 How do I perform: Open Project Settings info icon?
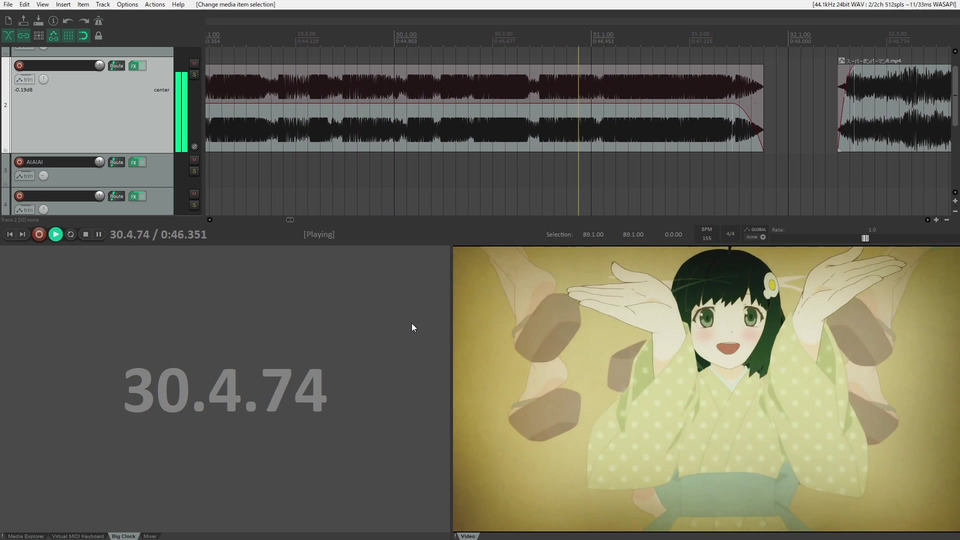(53, 20)
